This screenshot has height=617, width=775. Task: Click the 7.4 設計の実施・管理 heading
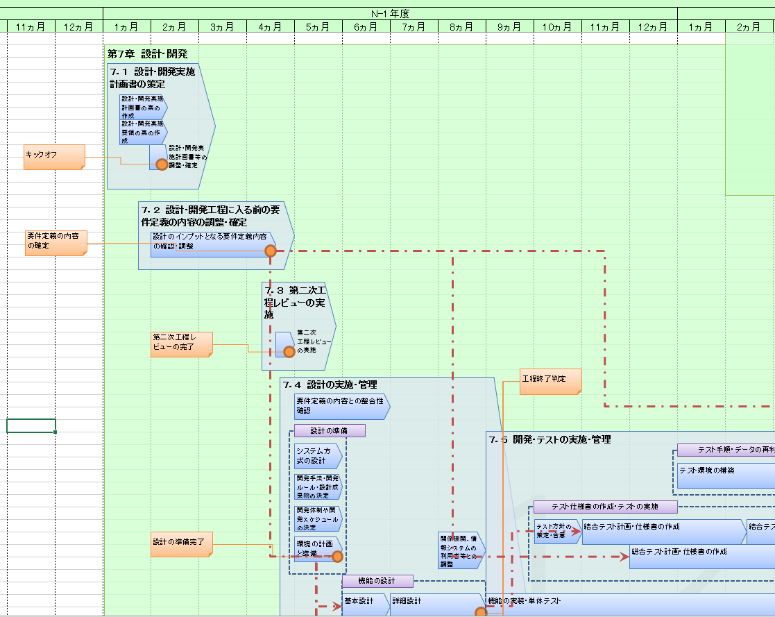pyautogui.click(x=330, y=385)
